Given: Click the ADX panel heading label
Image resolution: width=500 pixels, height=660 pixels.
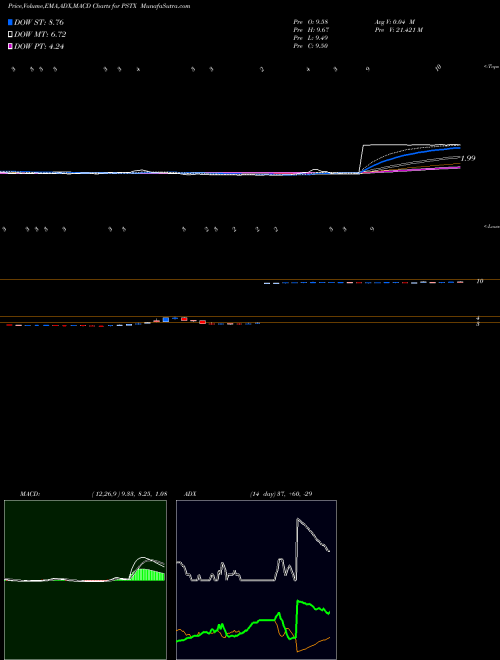Looking at the screenshot, I should pos(191,494).
